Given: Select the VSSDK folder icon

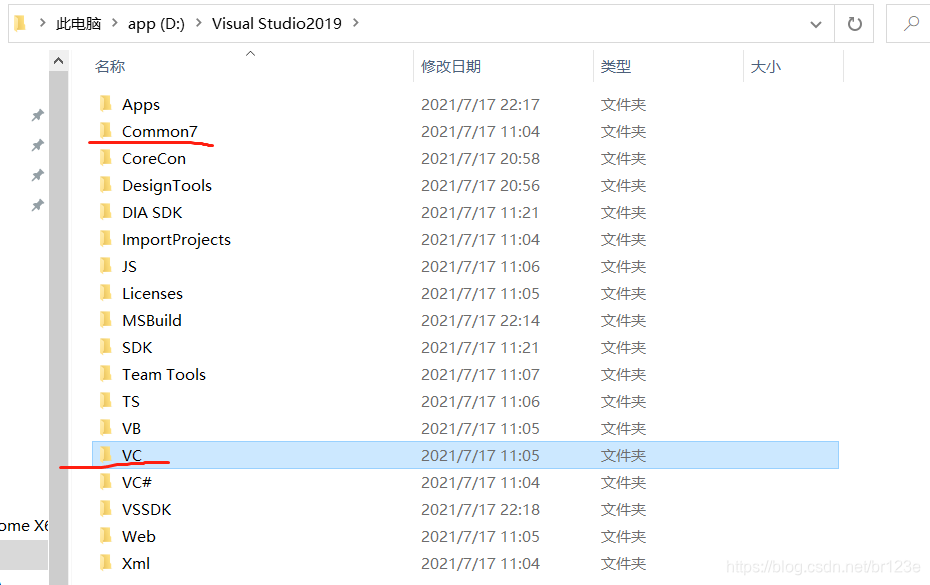Looking at the screenshot, I should (105, 508).
